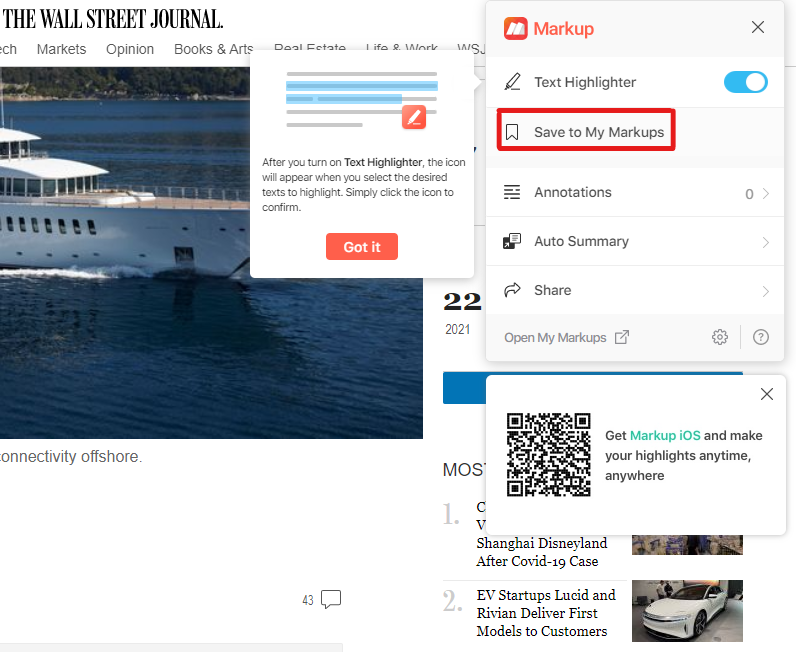
Task: Click the Markup iOS QR code
Action: tap(548, 454)
